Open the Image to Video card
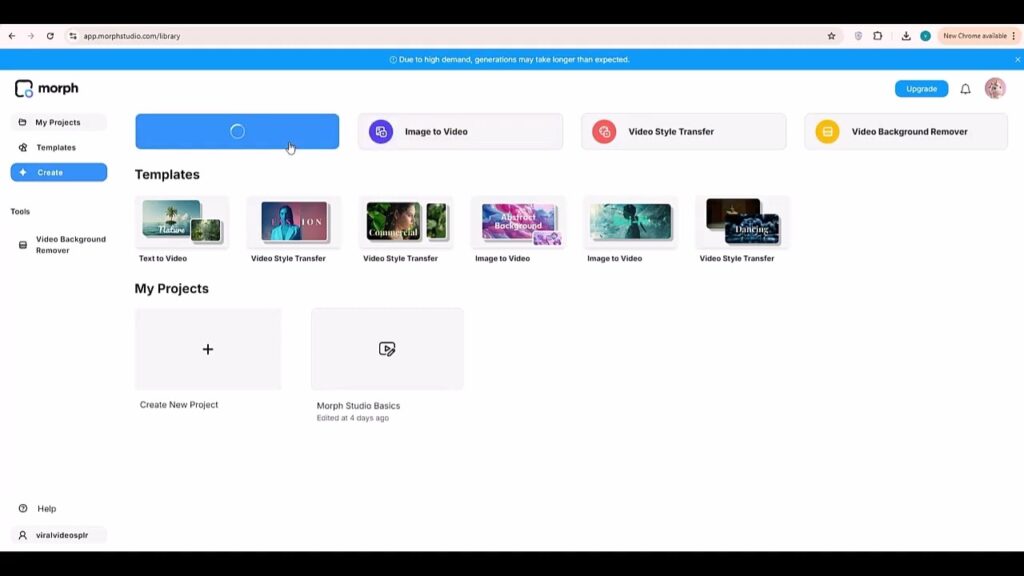 pos(460,131)
